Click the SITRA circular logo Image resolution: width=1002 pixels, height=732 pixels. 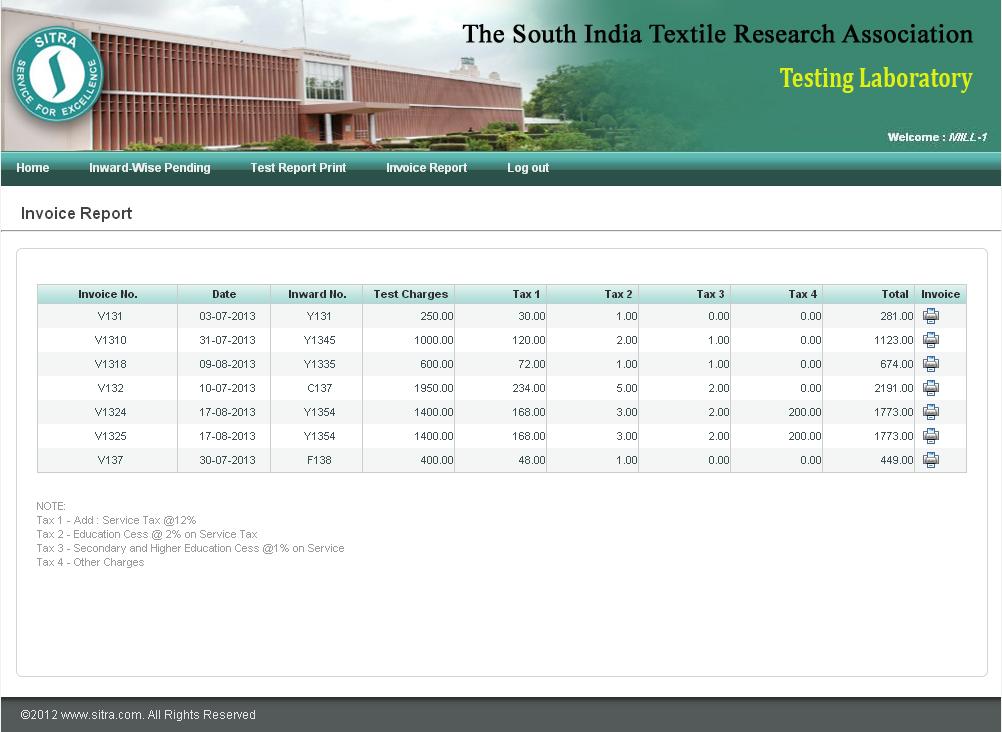pyautogui.click(x=57, y=74)
